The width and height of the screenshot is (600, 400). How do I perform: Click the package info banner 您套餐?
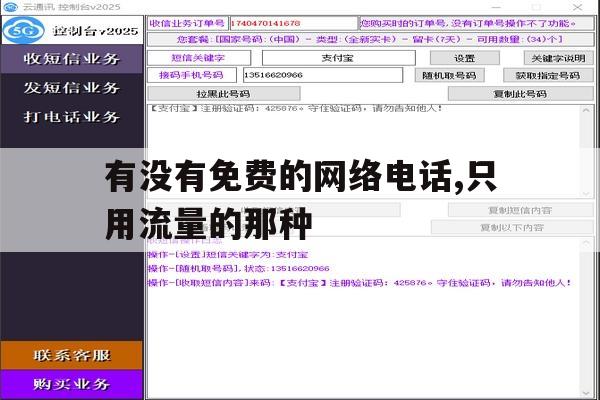tap(370, 39)
